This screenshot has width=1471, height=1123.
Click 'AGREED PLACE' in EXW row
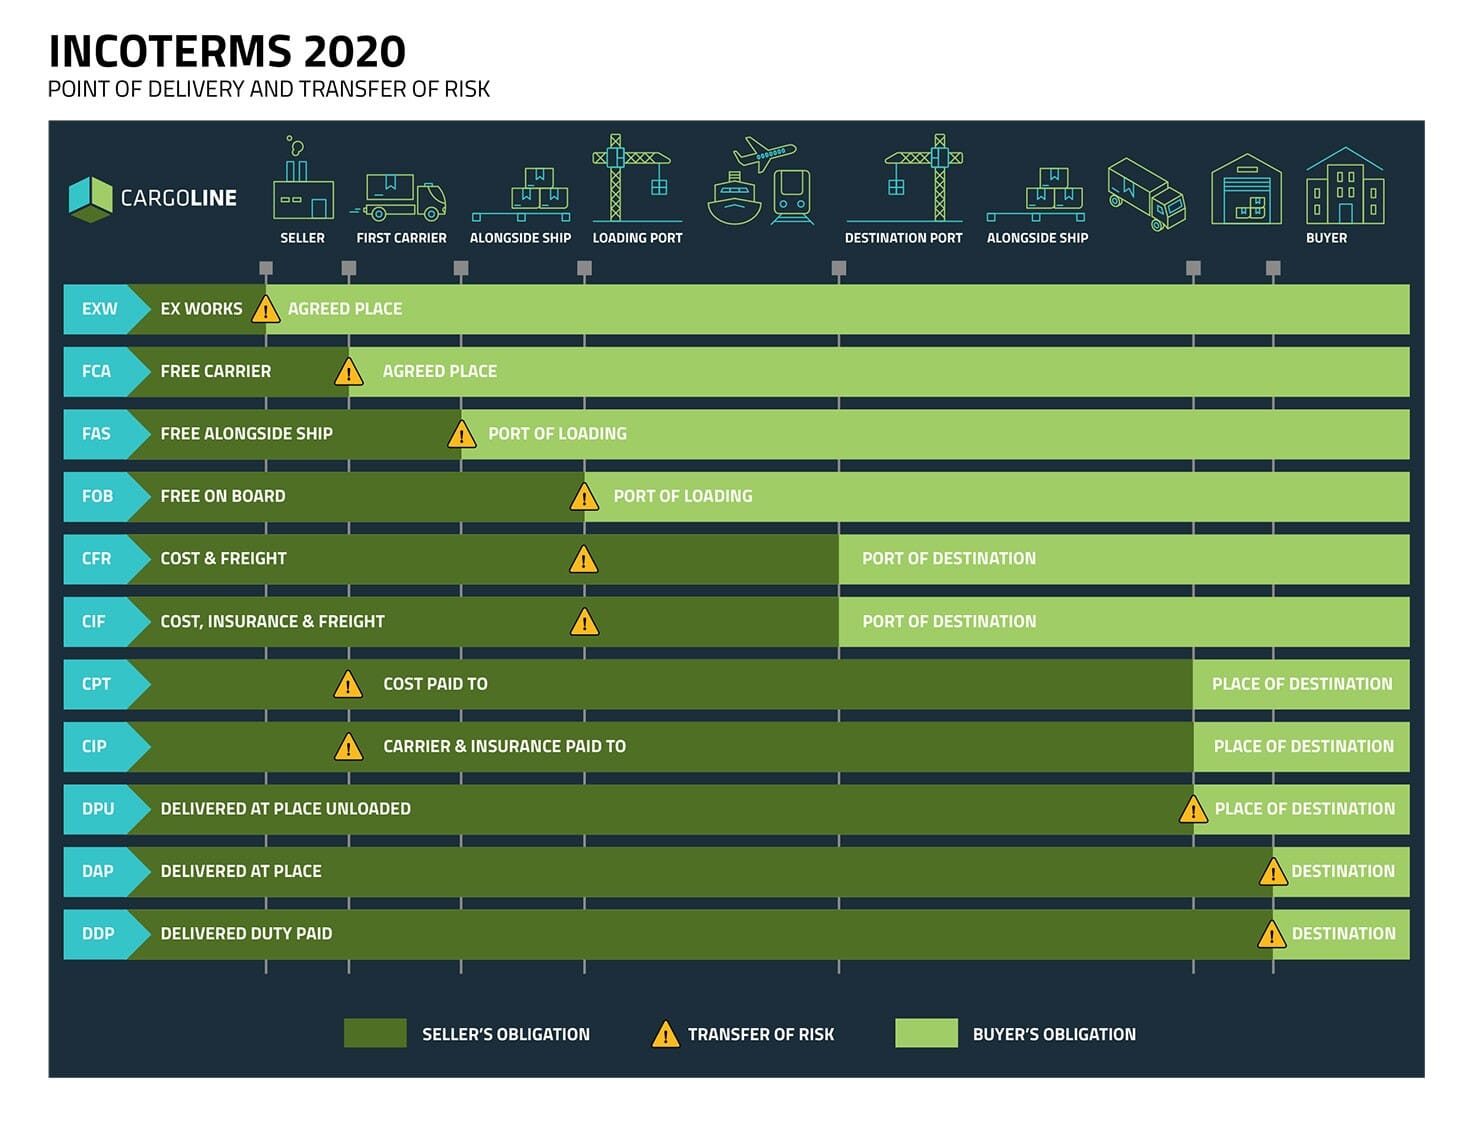pos(345,309)
